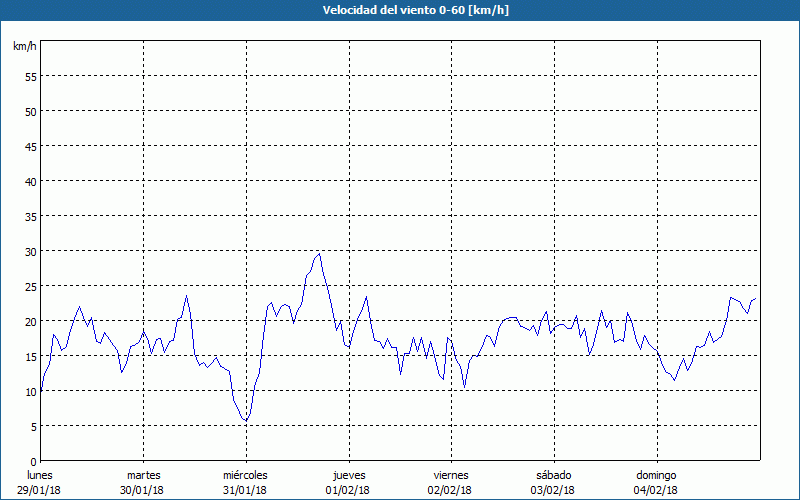Click the 'martes' day label

[143, 475]
